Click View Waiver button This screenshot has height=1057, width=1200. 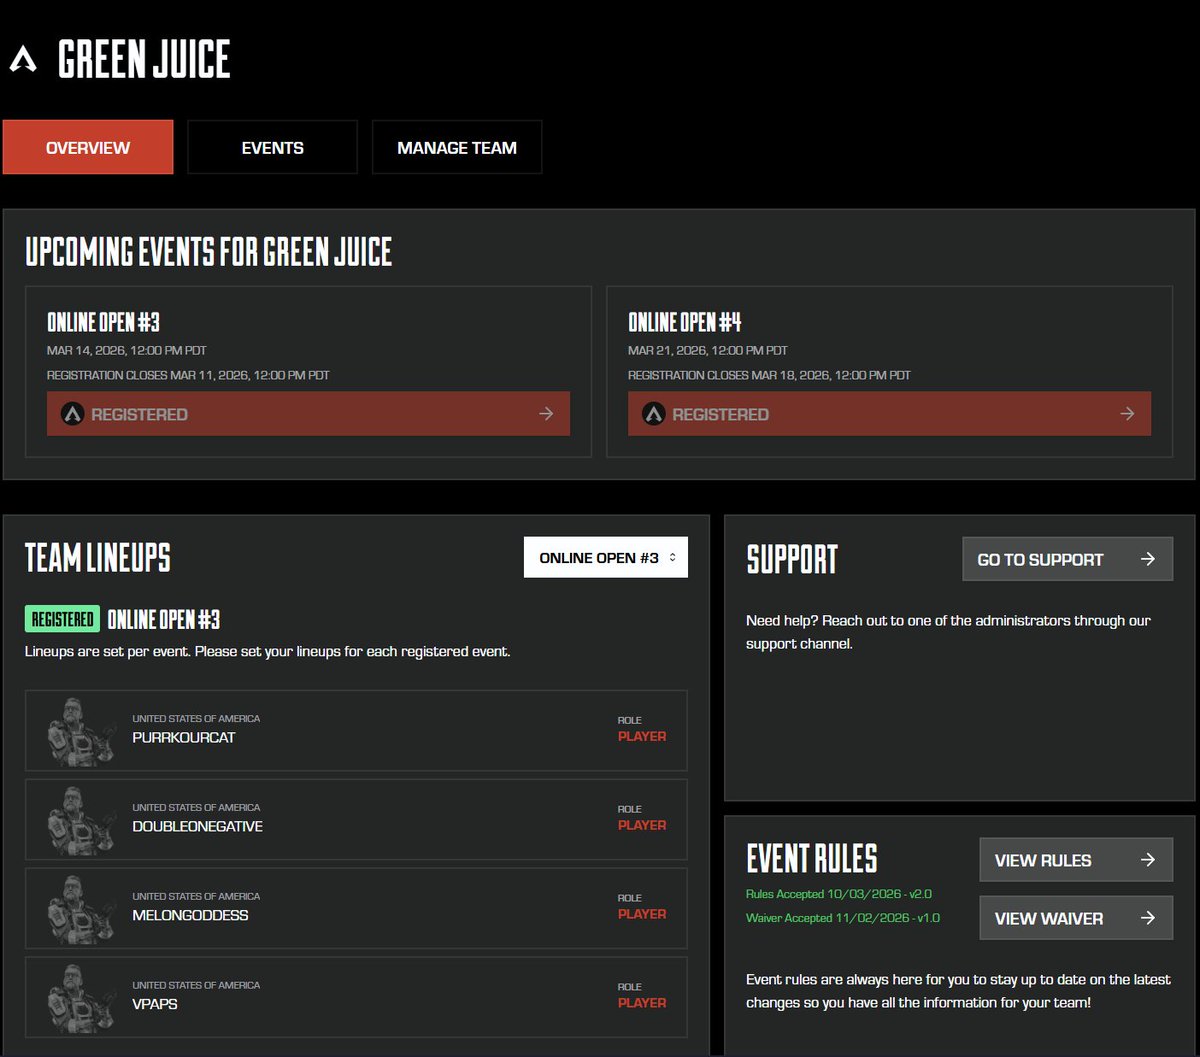(1076, 918)
